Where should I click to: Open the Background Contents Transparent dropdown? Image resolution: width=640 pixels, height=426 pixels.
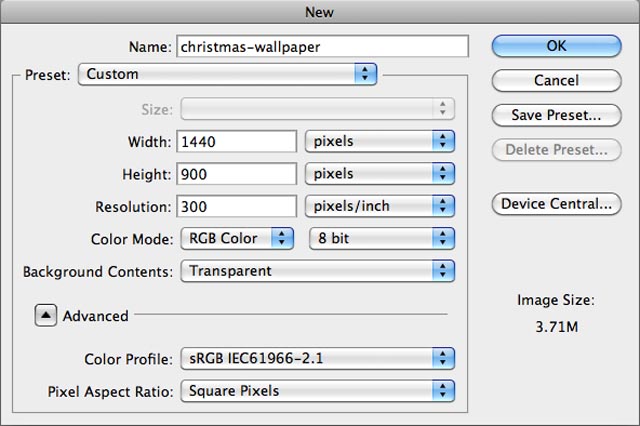[x=318, y=271]
